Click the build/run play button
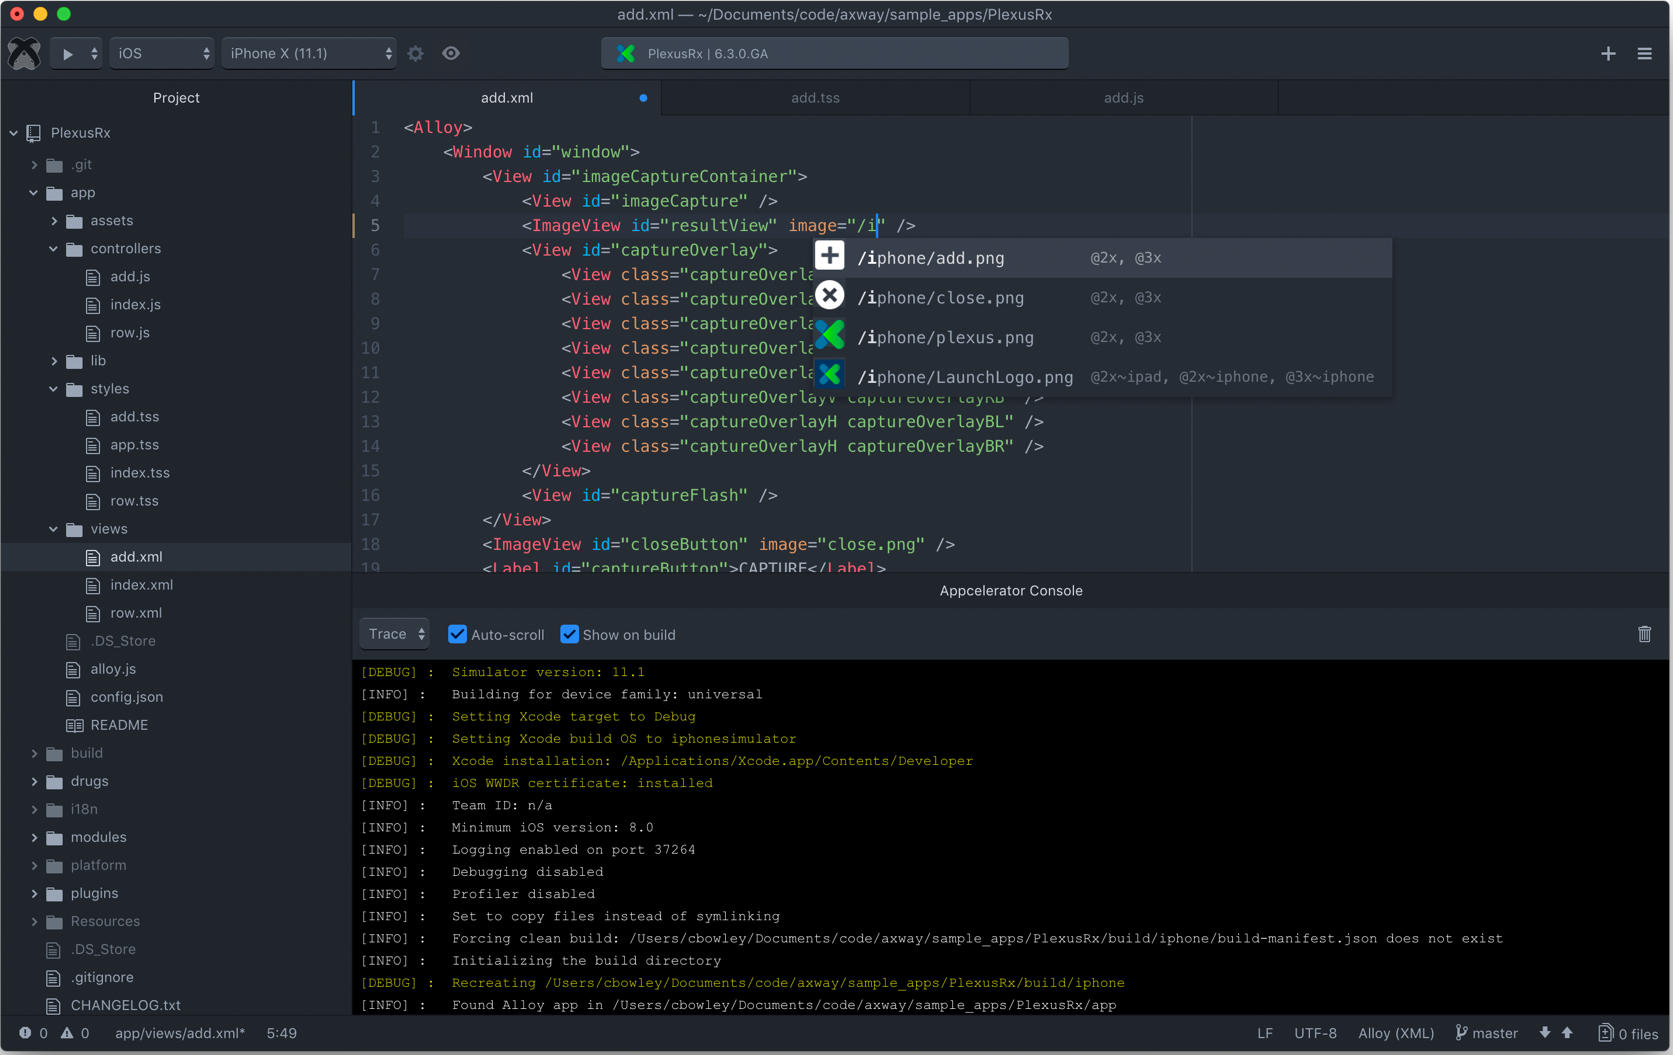Viewport: 1673px width, 1055px height. (x=66, y=53)
